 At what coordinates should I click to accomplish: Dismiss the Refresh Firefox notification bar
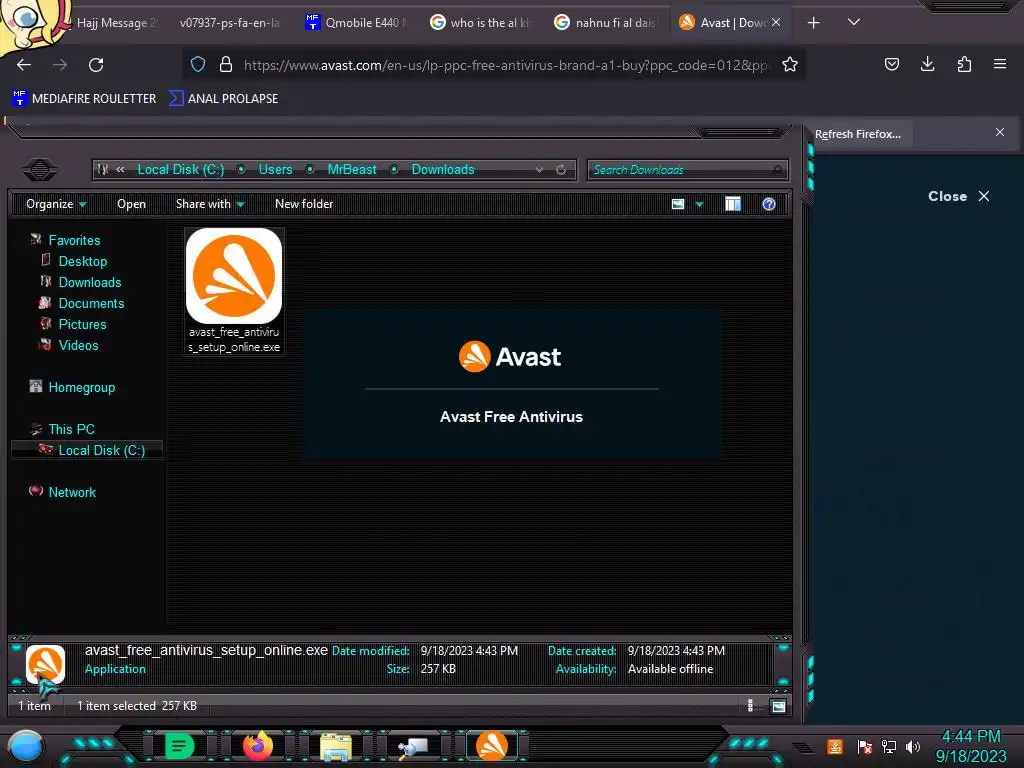[x=1000, y=132]
